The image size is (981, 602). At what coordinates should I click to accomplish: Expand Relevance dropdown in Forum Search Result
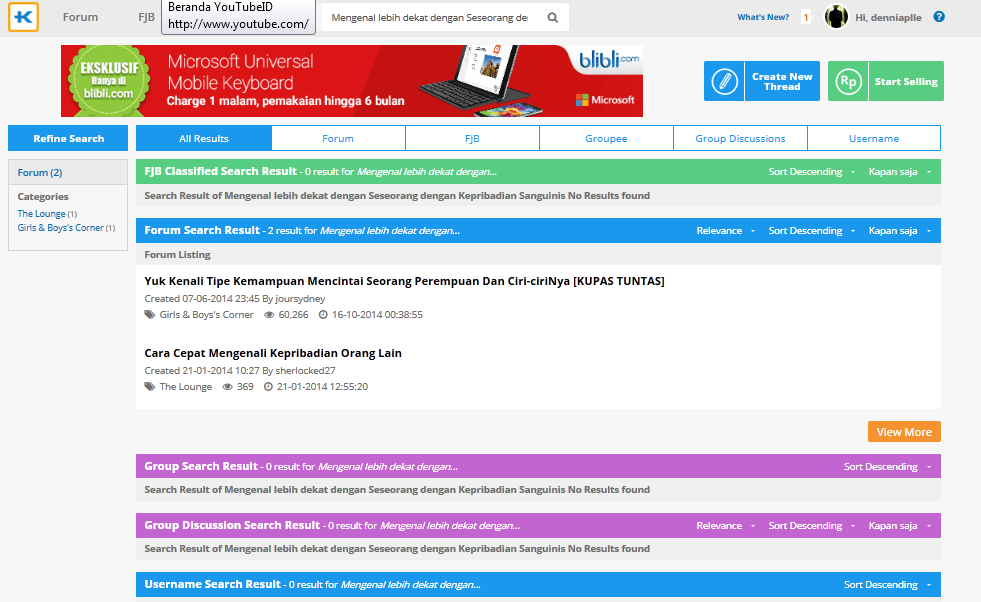tap(726, 231)
